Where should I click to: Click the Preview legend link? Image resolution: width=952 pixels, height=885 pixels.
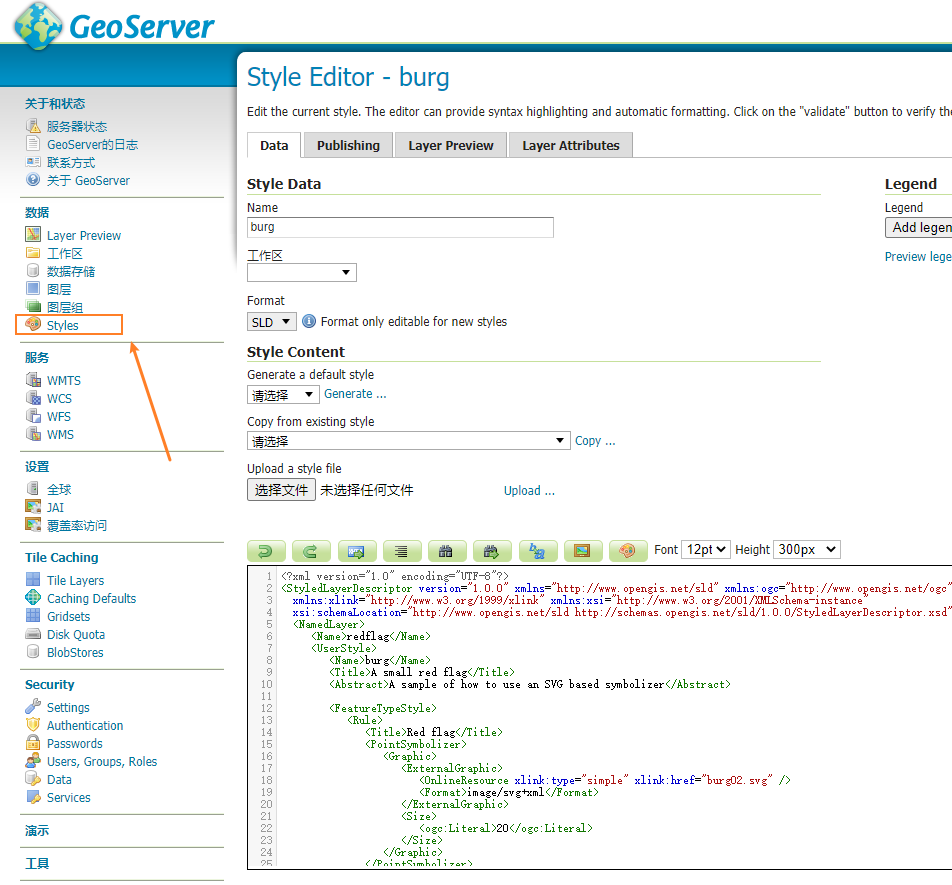click(x=917, y=256)
